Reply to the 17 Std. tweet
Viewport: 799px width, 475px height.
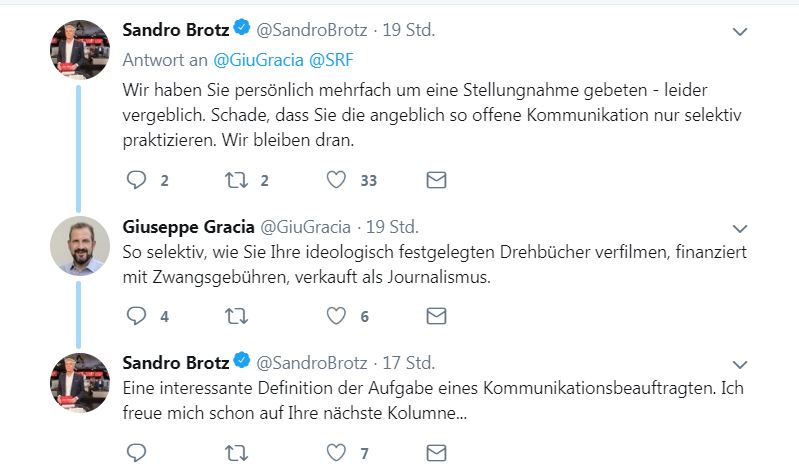coord(136,453)
